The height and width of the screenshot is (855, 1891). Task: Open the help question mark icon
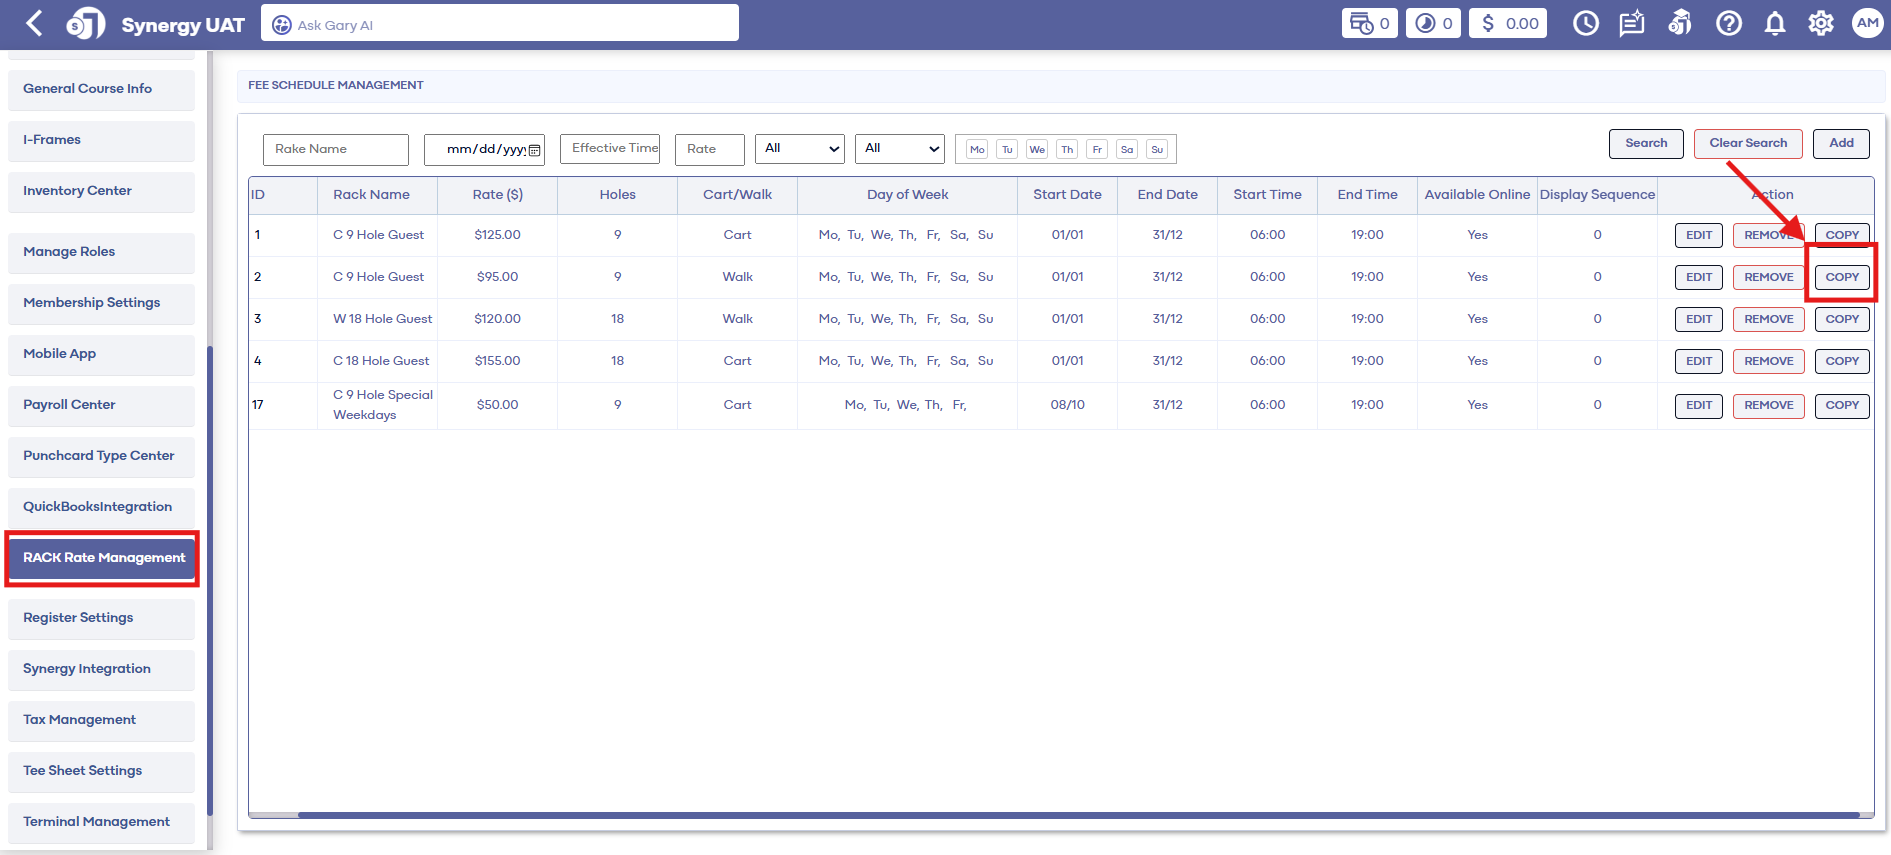pos(1728,23)
